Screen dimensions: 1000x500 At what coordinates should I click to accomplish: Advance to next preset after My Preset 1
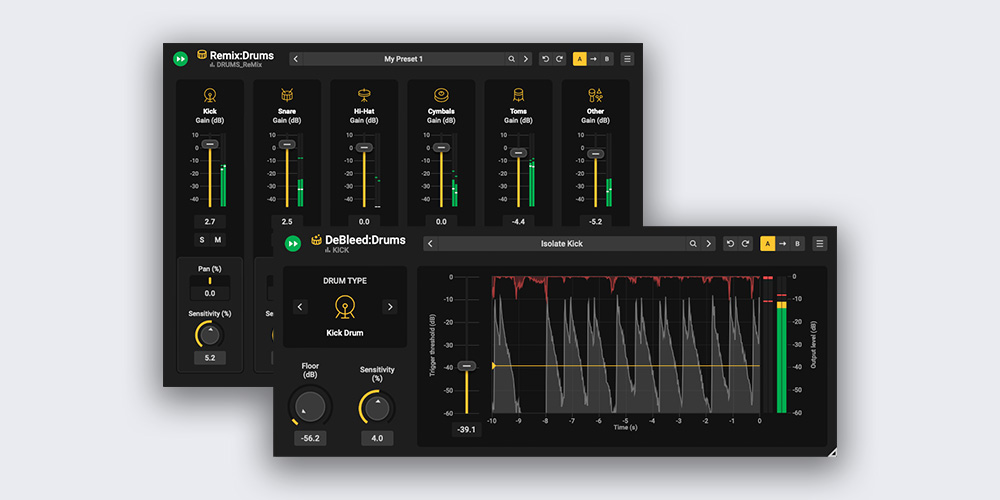pos(525,59)
